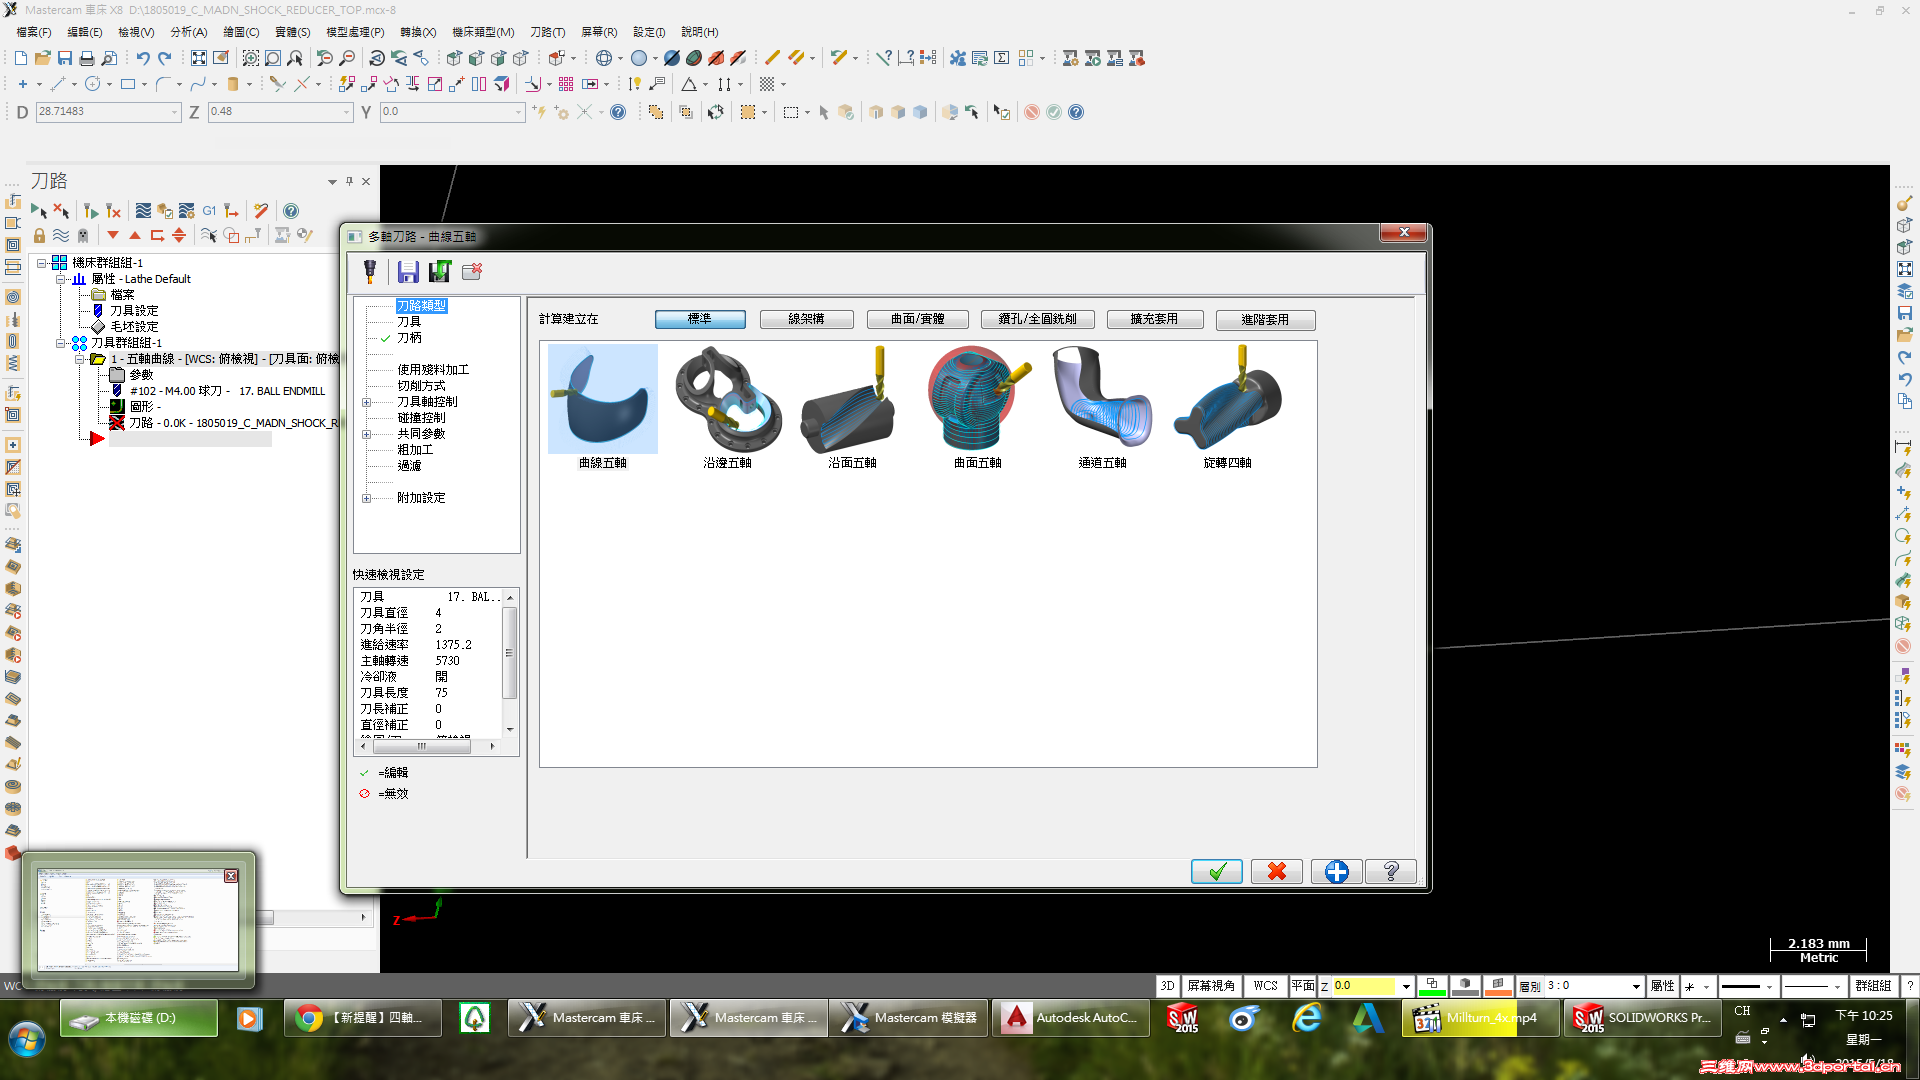
Task: Click the Toolpaths panel help icon
Action: (291, 211)
